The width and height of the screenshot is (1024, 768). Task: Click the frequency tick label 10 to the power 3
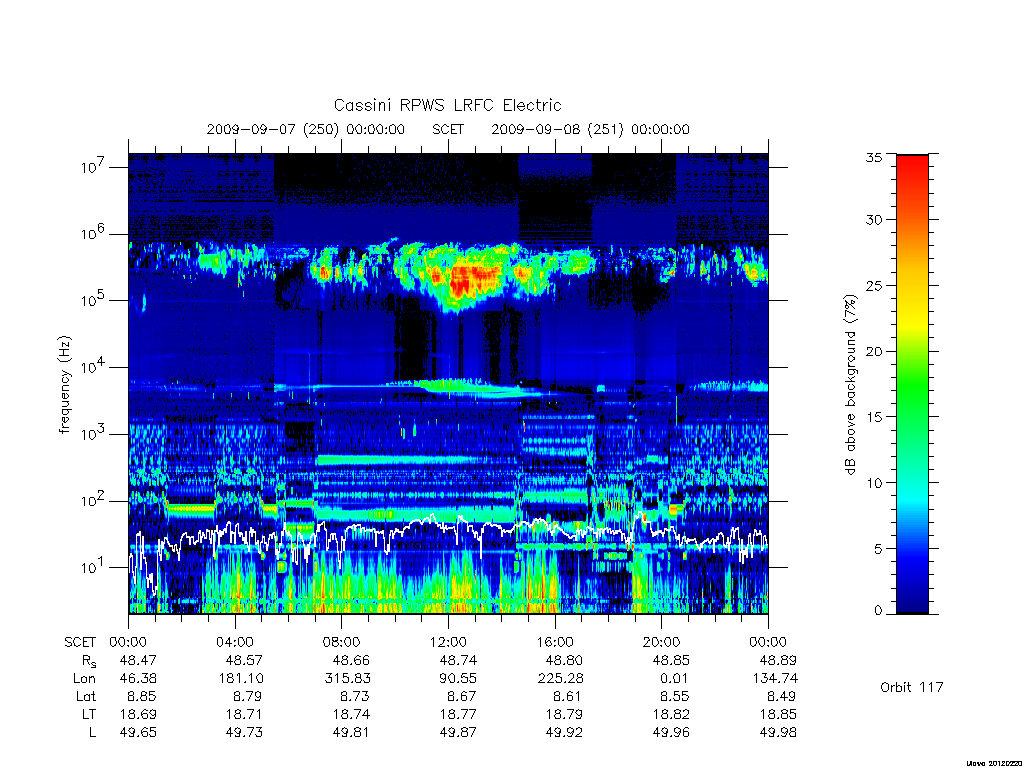pos(93,434)
